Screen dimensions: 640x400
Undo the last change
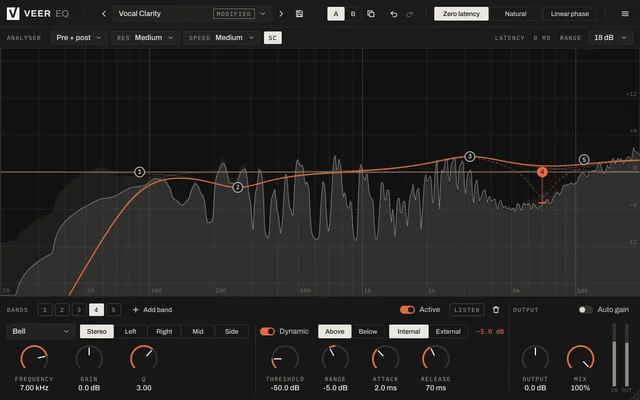tap(393, 14)
